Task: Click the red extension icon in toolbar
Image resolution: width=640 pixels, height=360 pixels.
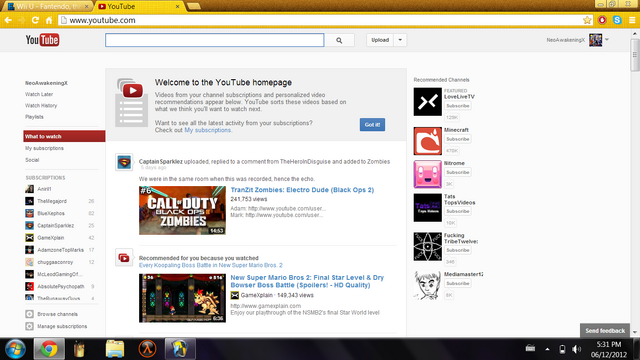Action: point(602,20)
